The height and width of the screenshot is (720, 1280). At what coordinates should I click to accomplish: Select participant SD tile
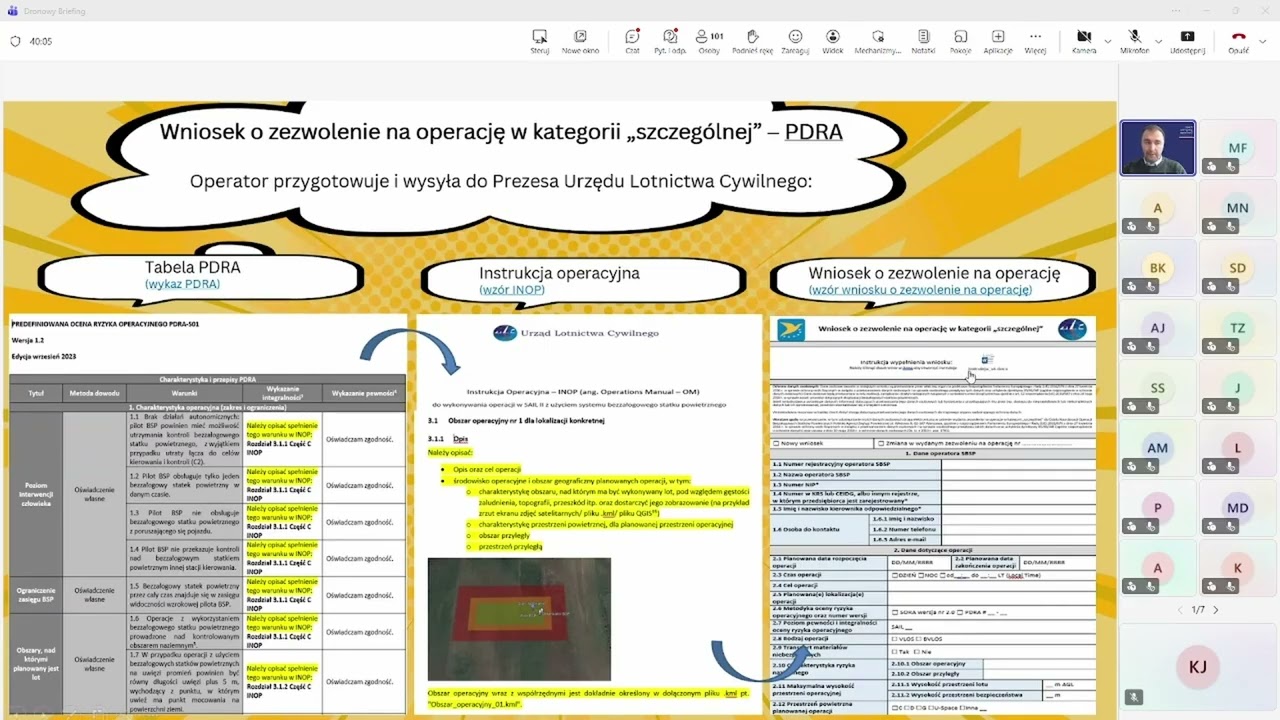point(1237,268)
